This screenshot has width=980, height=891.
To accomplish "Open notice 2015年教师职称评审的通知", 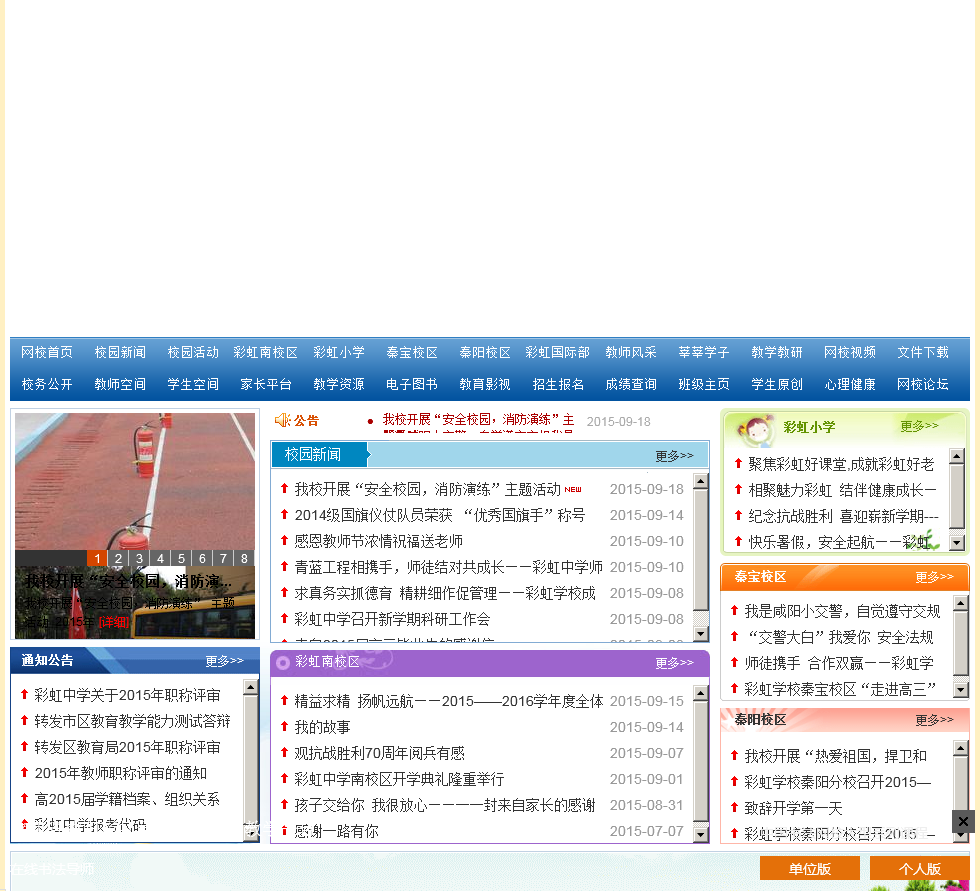I will point(121,774).
